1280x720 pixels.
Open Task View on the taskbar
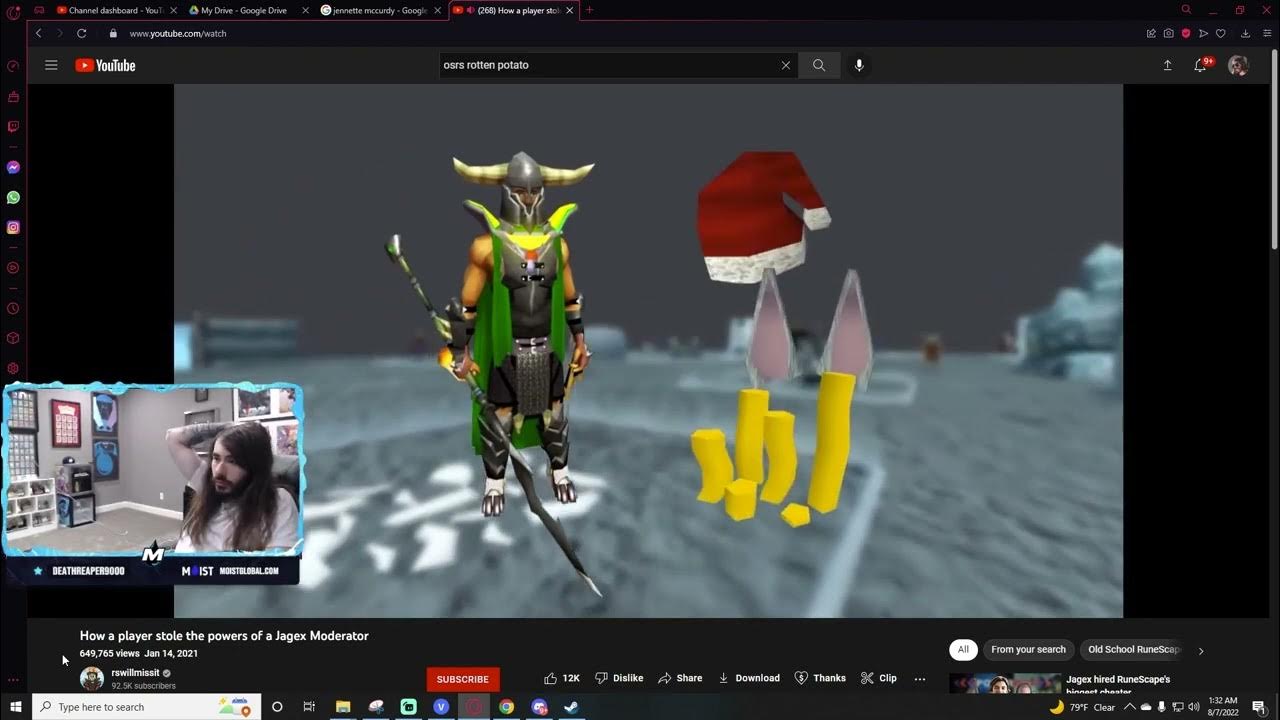coord(309,707)
